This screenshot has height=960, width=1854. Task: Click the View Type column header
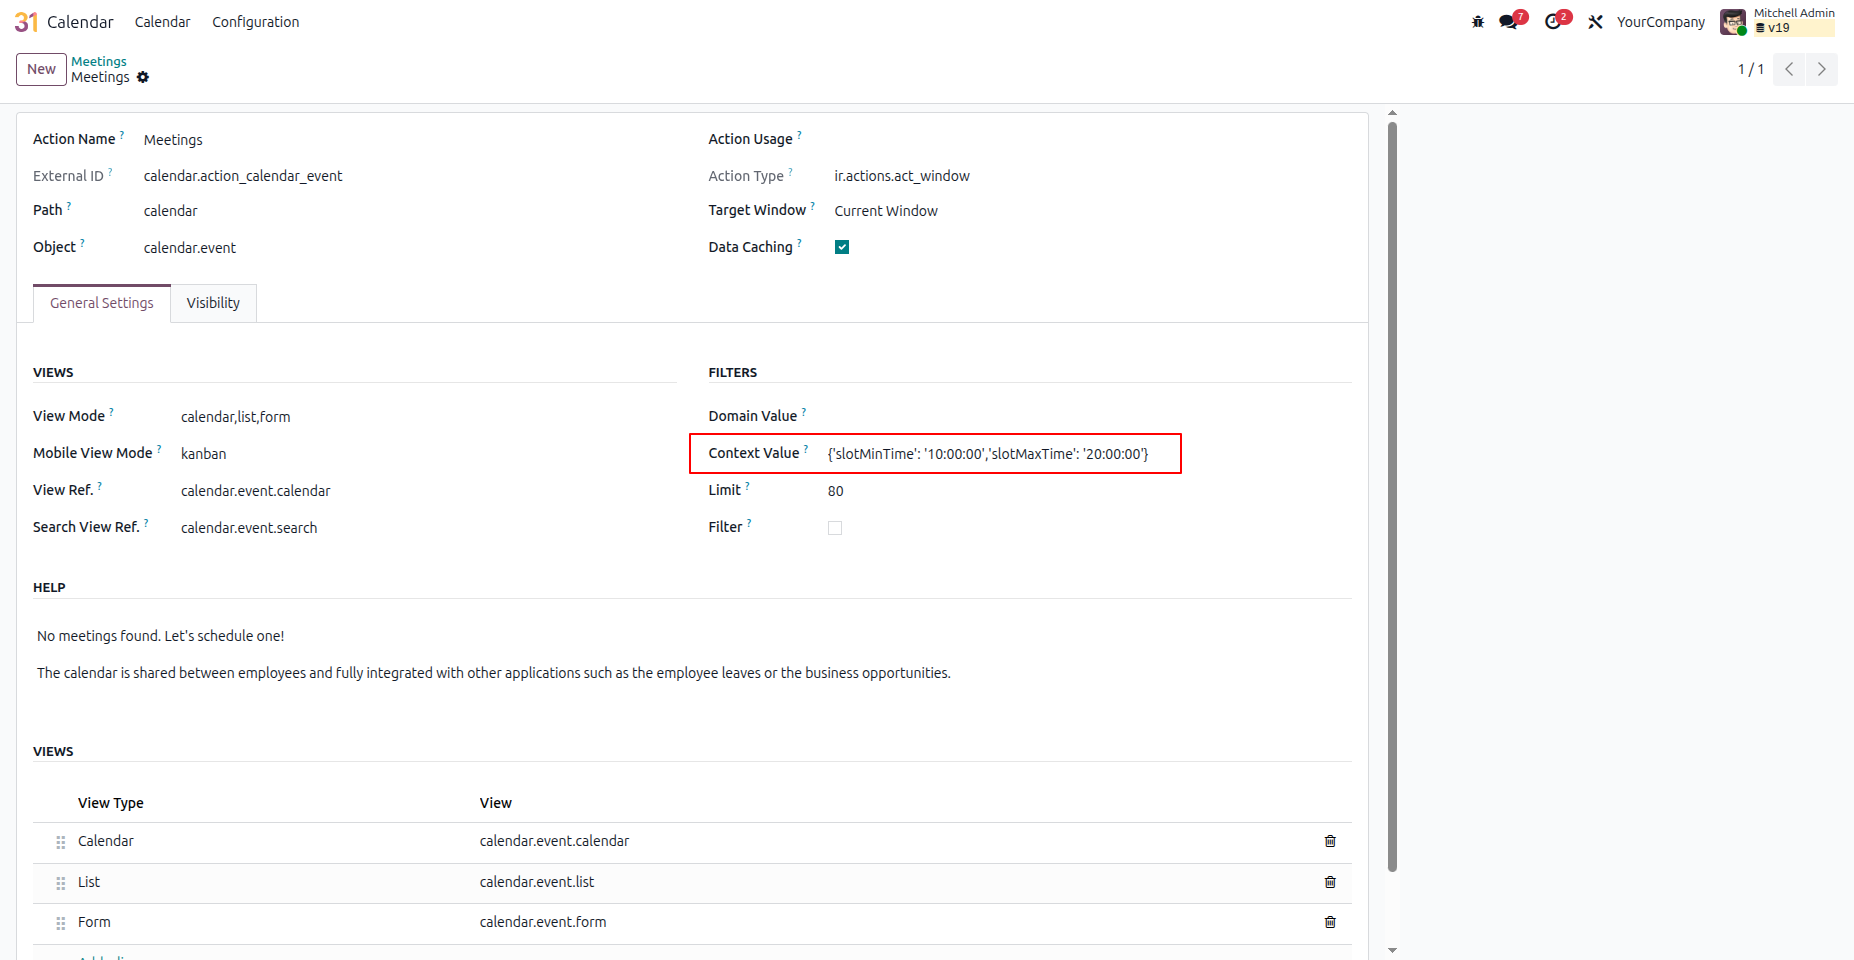point(111,803)
